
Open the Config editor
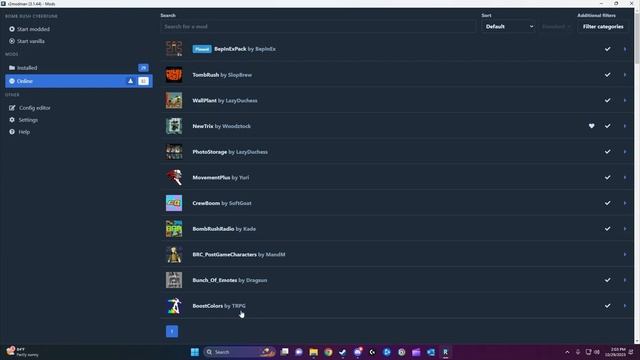point(30,108)
